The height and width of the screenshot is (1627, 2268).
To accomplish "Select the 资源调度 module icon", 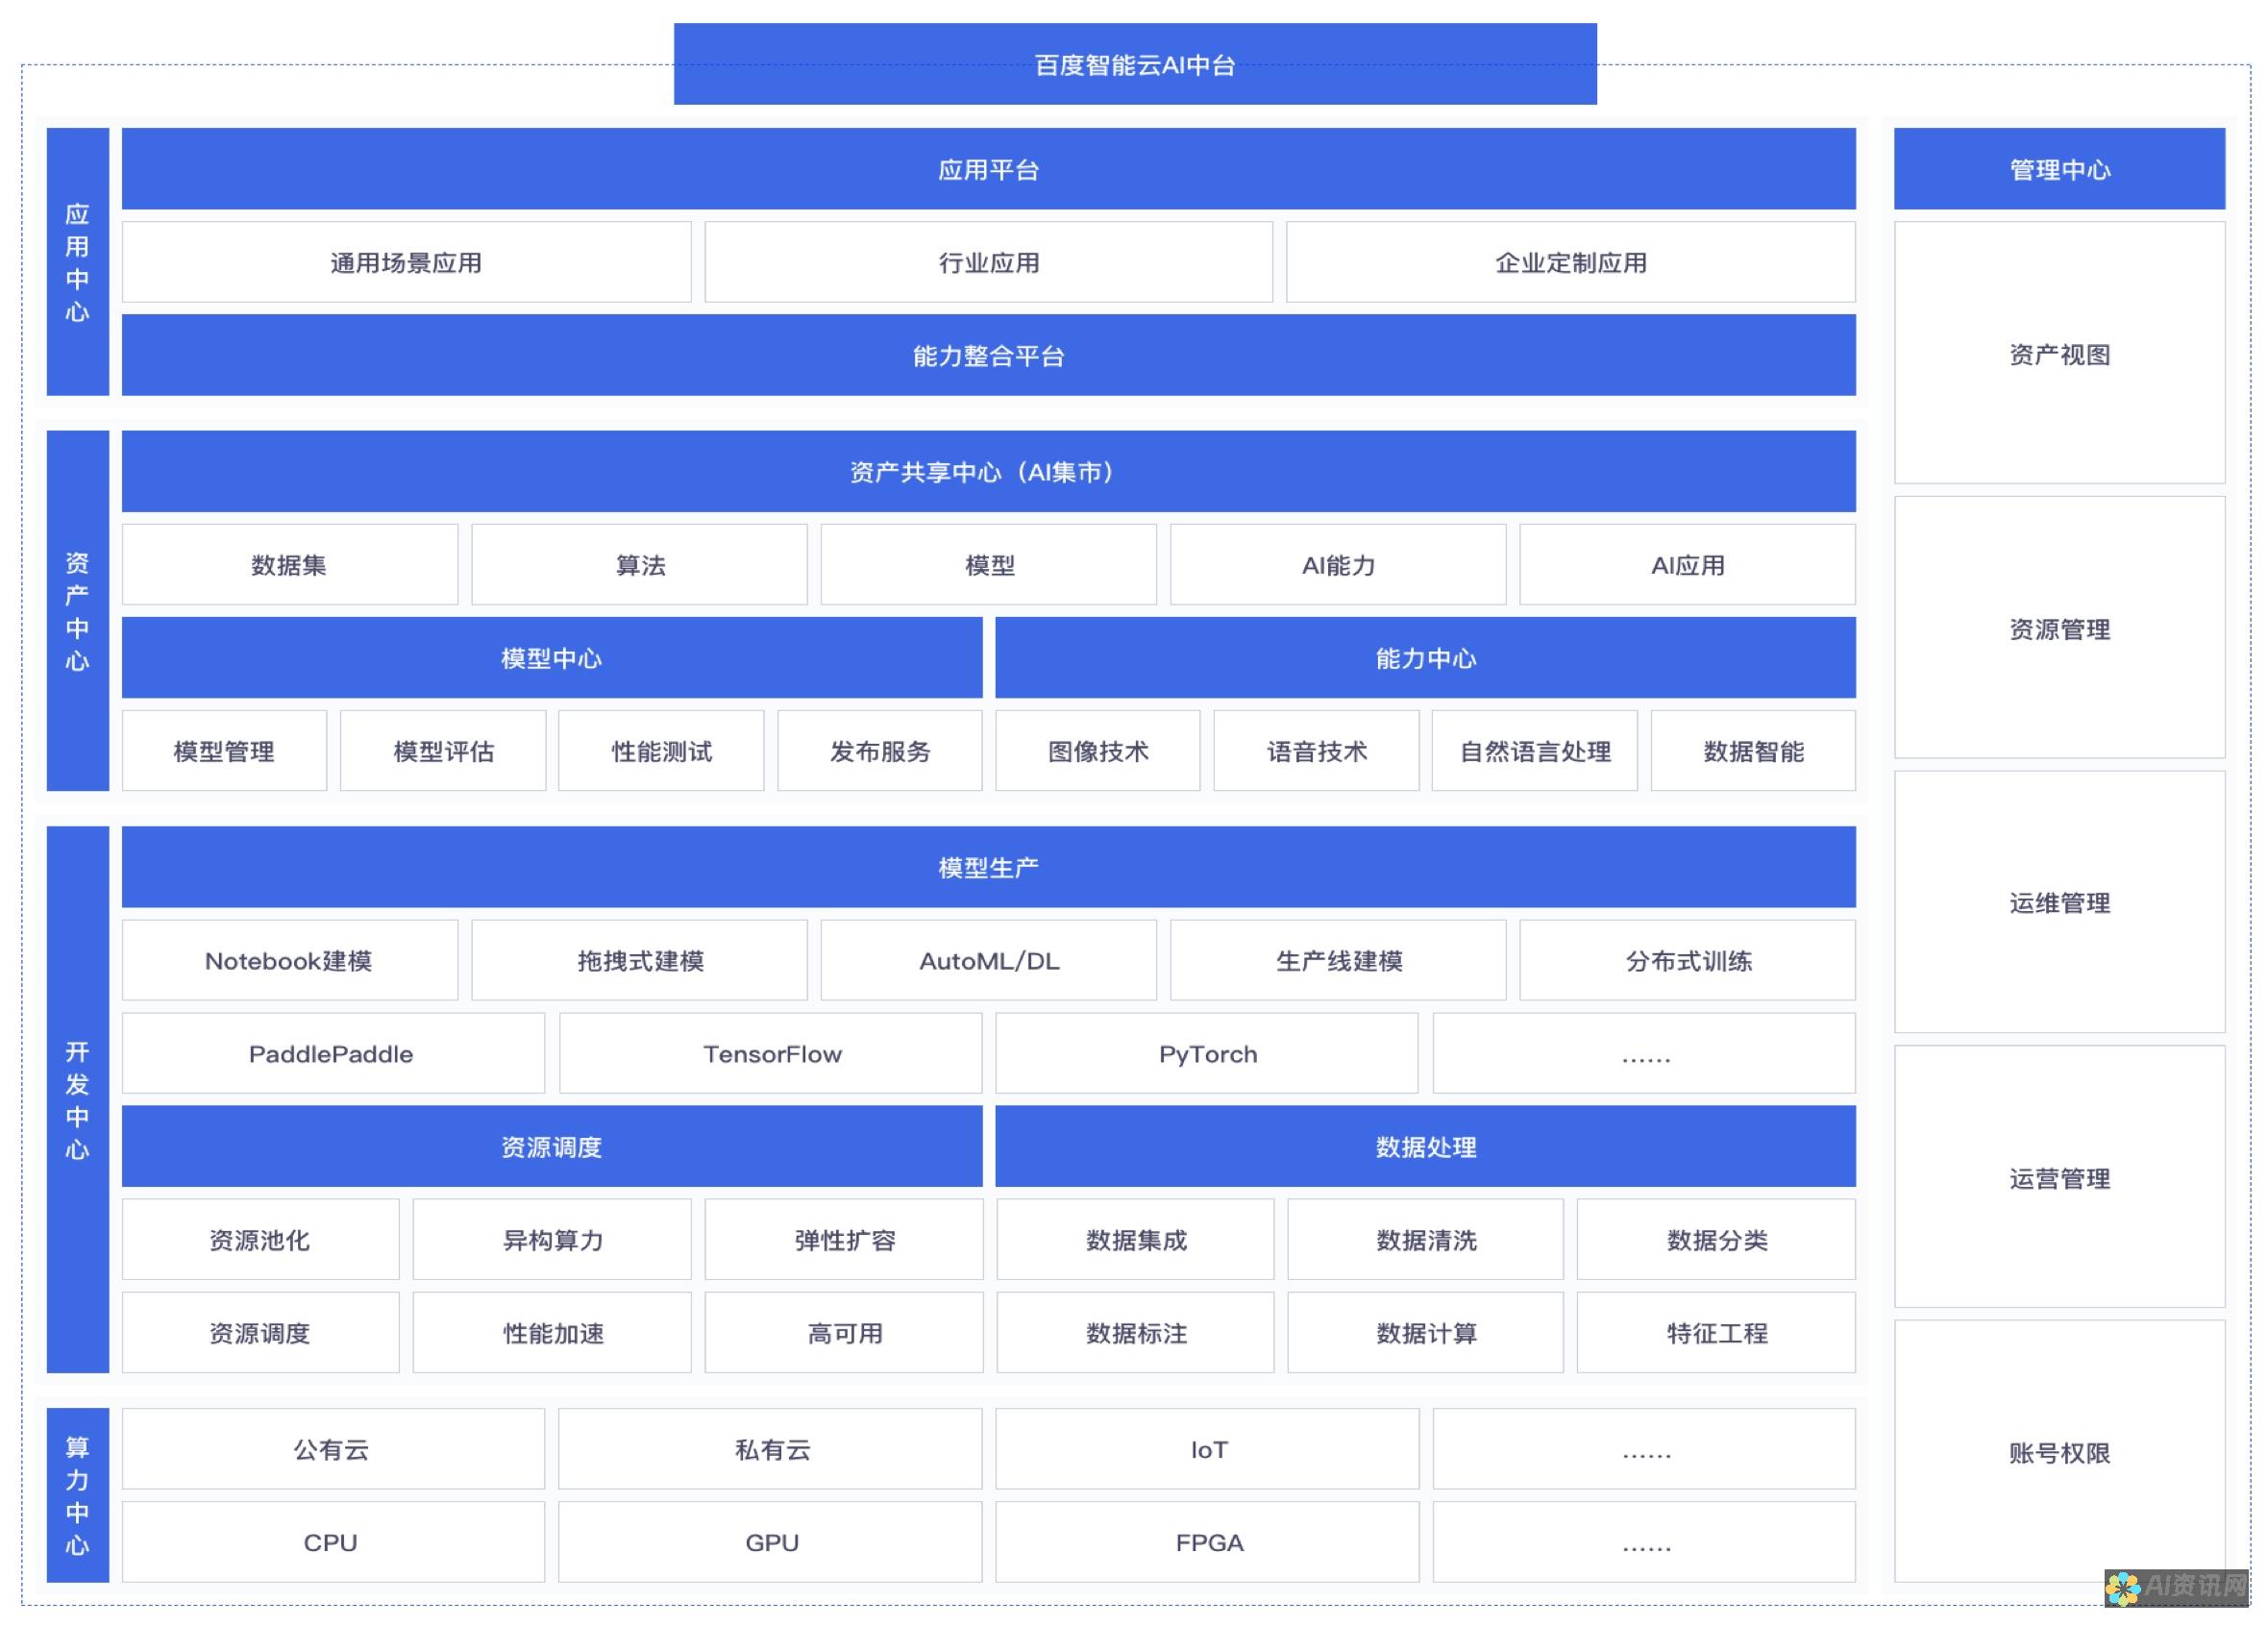I will (550, 1145).
